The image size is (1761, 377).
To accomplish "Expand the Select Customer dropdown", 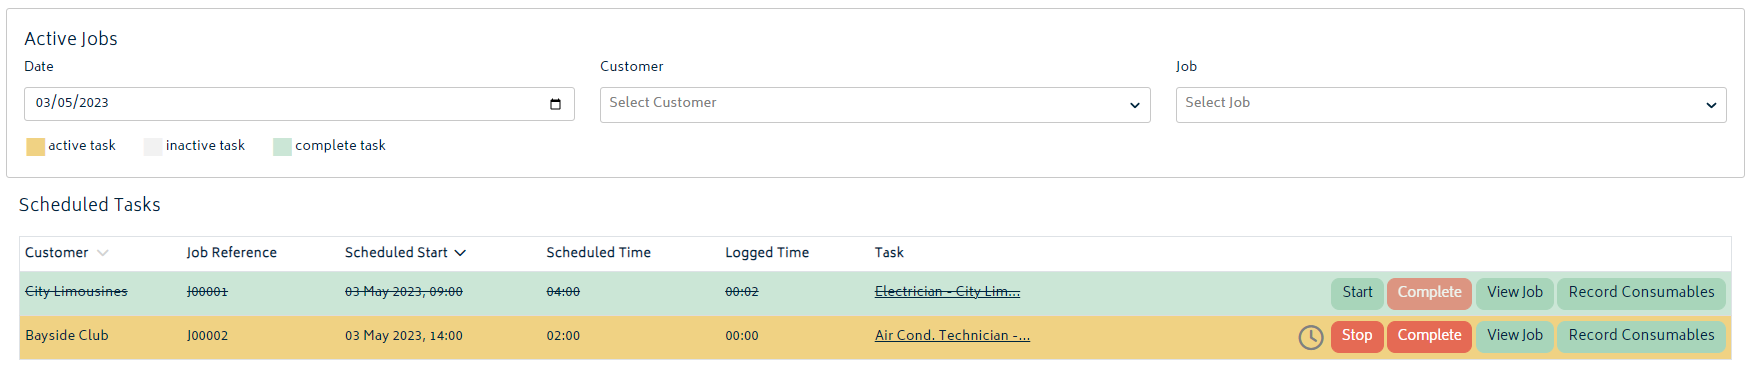I will (875, 105).
